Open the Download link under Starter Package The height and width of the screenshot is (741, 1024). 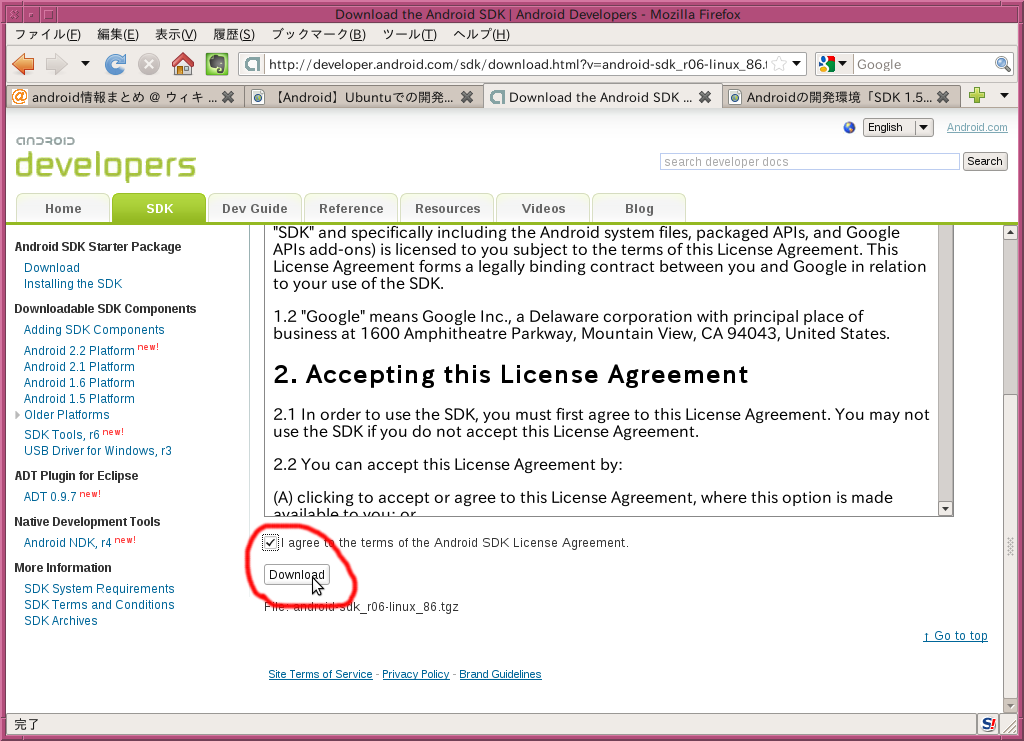52,268
